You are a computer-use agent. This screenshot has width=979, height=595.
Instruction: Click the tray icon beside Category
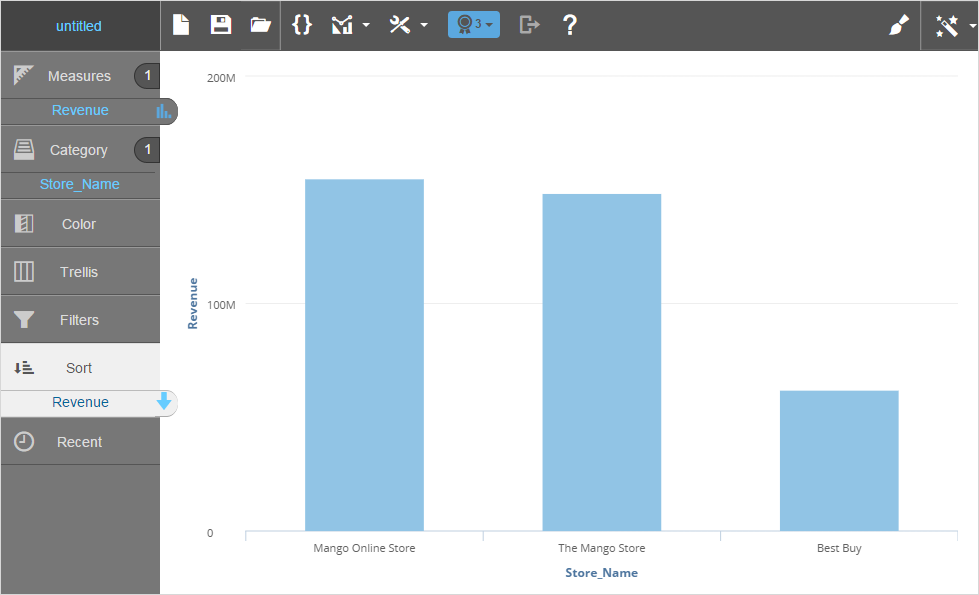(24, 149)
